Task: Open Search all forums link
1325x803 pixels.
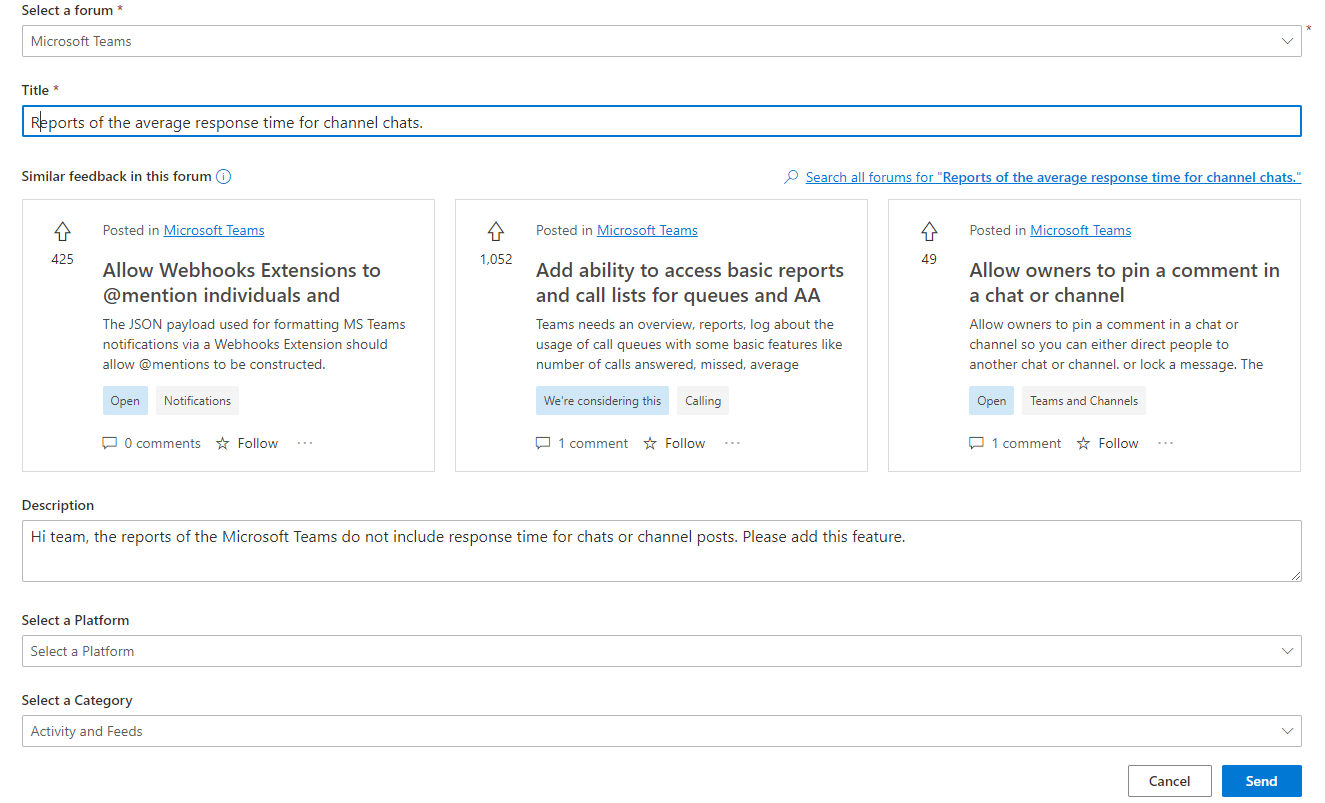Action: [x=1053, y=177]
